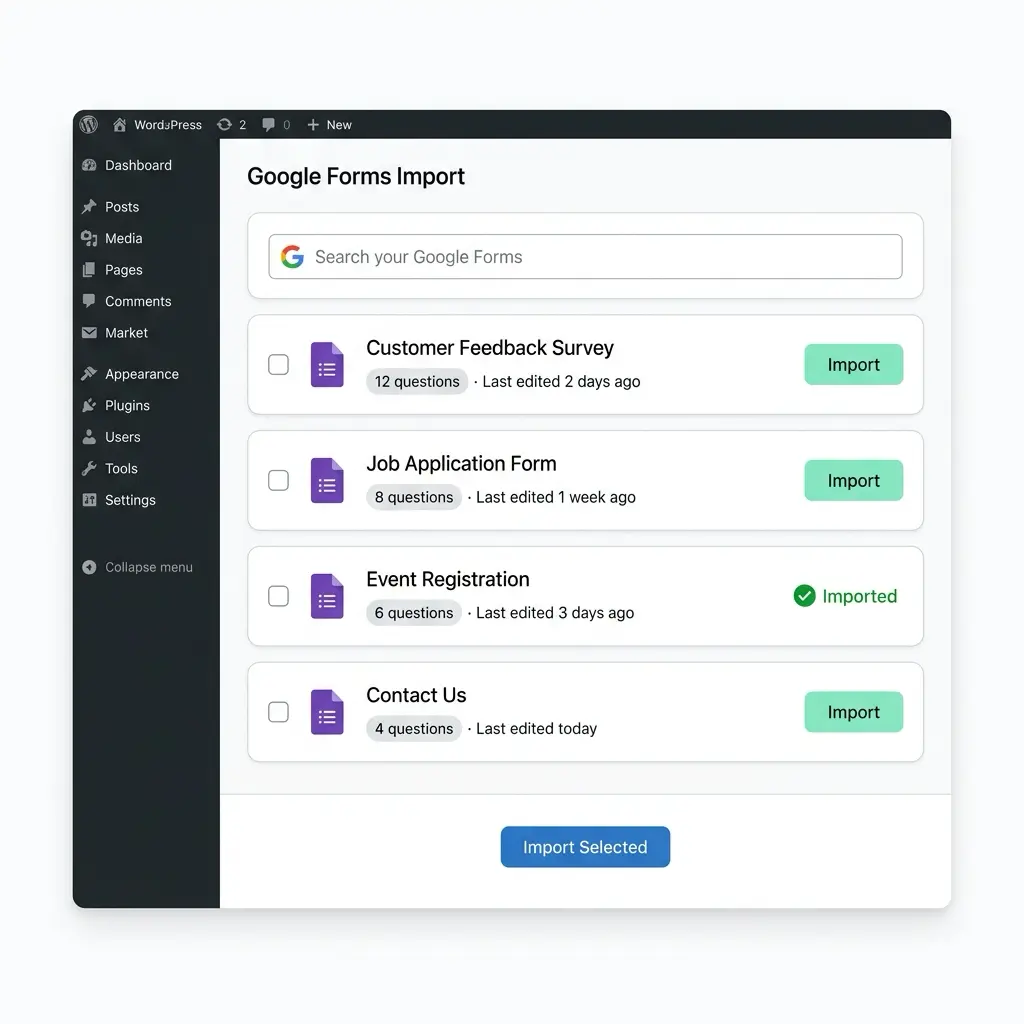
Task: Click the Google G logo in search box
Action: pos(292,257)
